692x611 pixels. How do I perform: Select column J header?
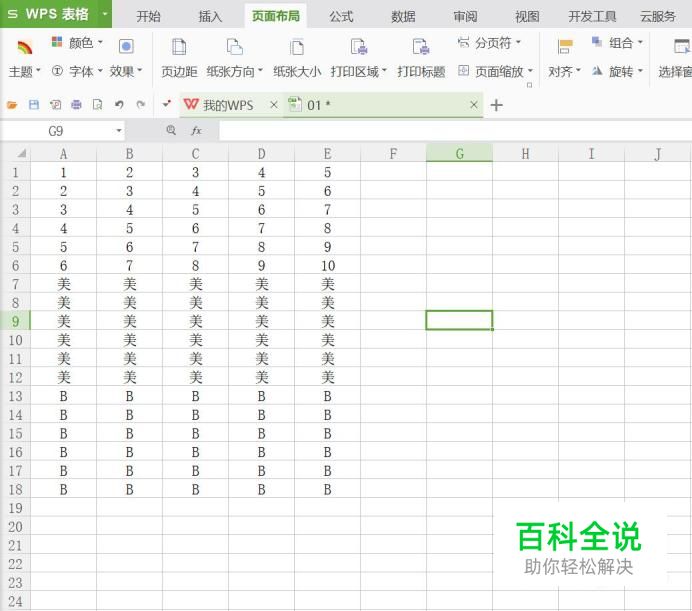[658, 154]
